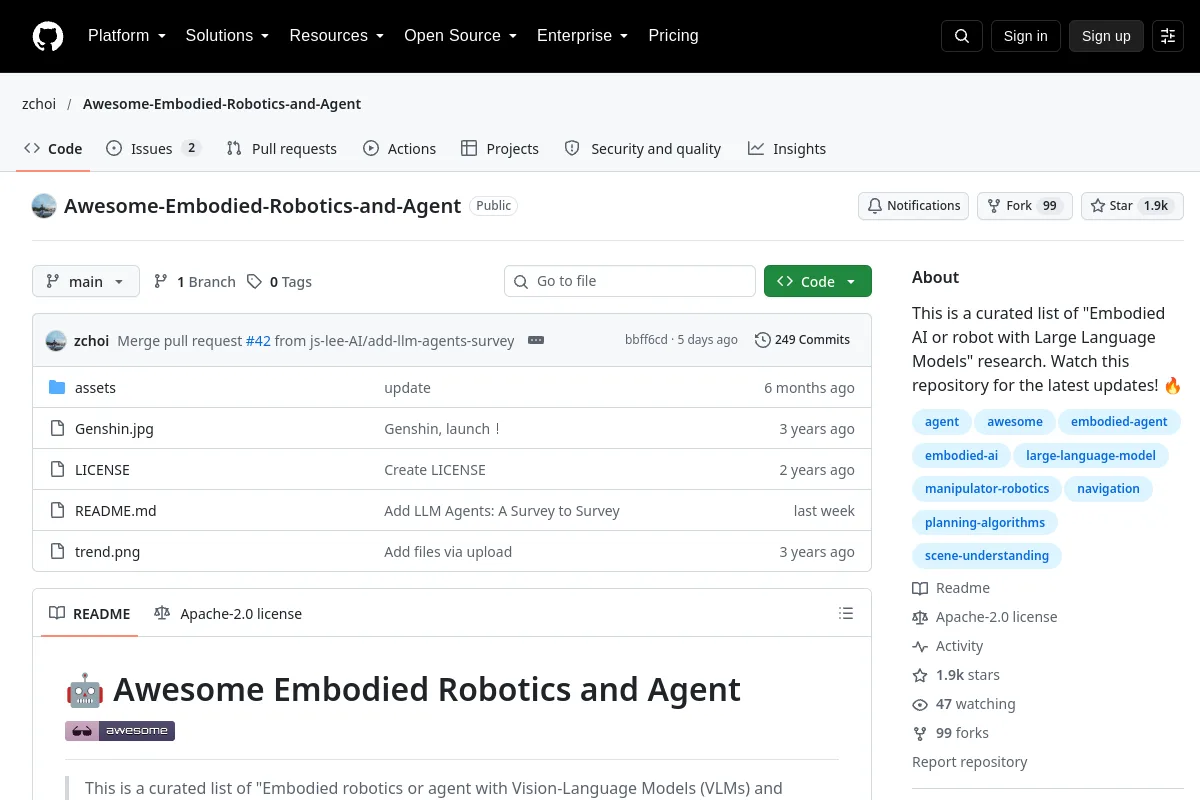Click the Genshin.jpg file icon

(x=57, y=429)
